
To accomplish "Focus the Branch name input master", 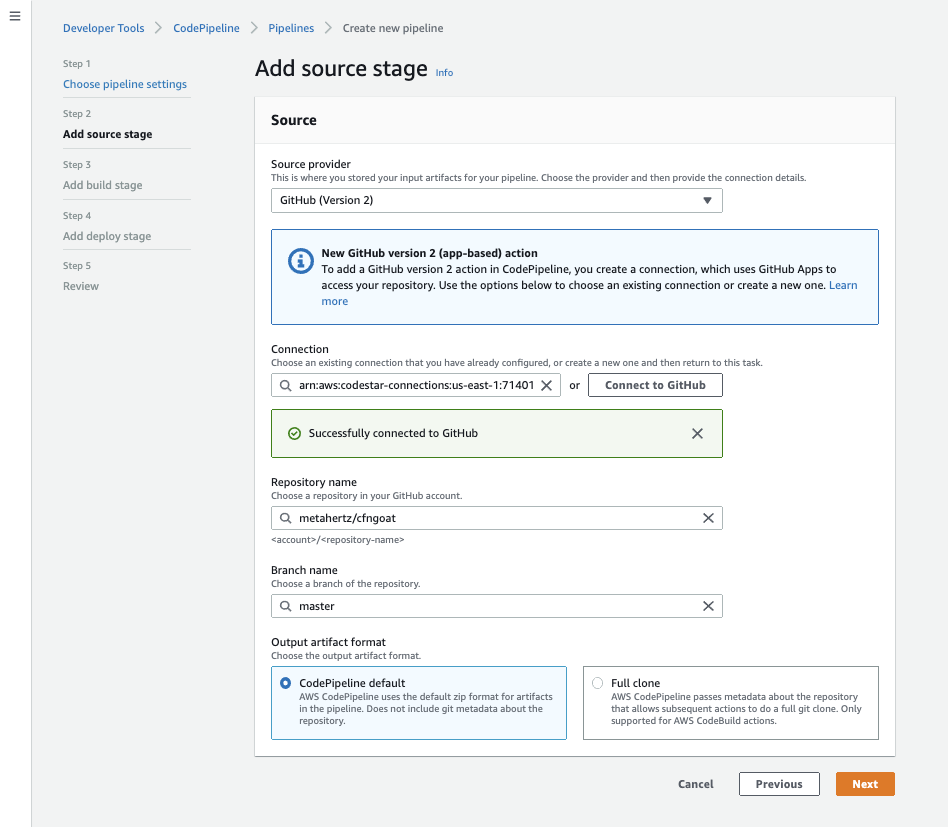I will 496,606.
